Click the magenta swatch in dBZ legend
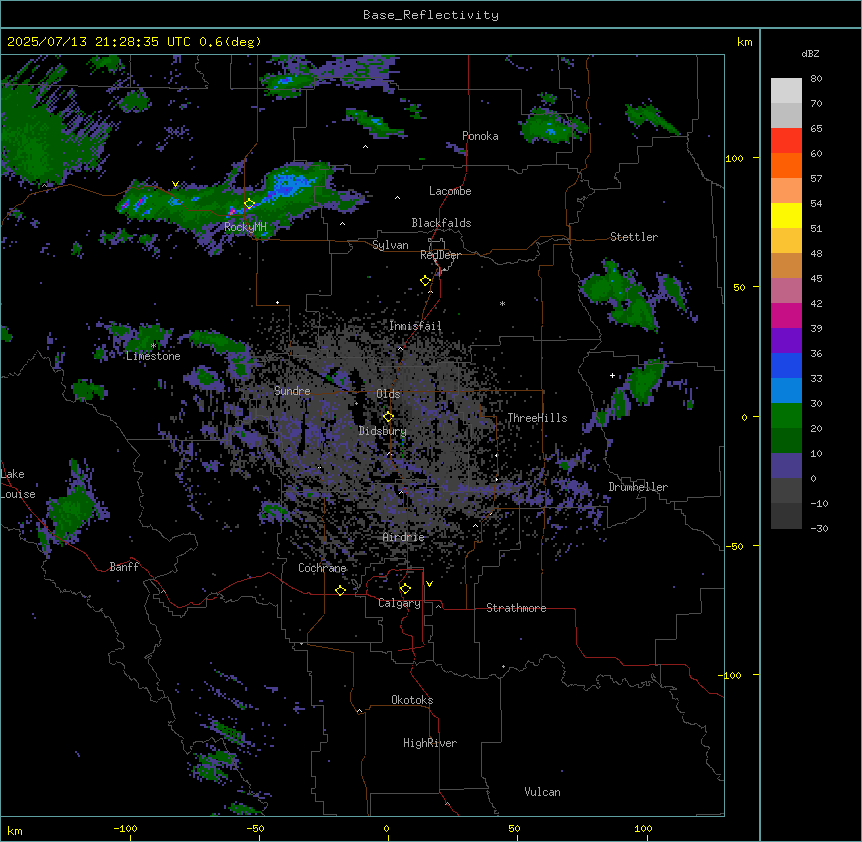The width and height of the screenshot is (862, 842). (x=786, y=315)
